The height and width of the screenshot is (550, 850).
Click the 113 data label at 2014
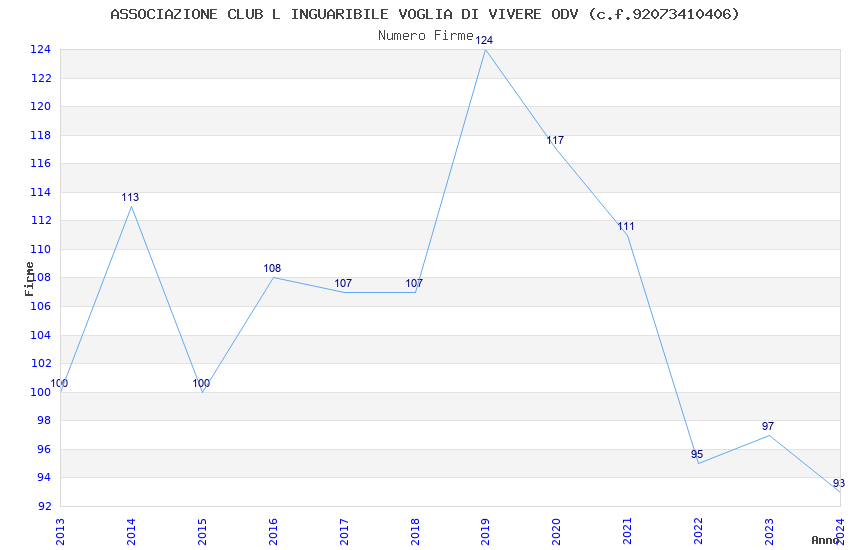pos(130,197)
